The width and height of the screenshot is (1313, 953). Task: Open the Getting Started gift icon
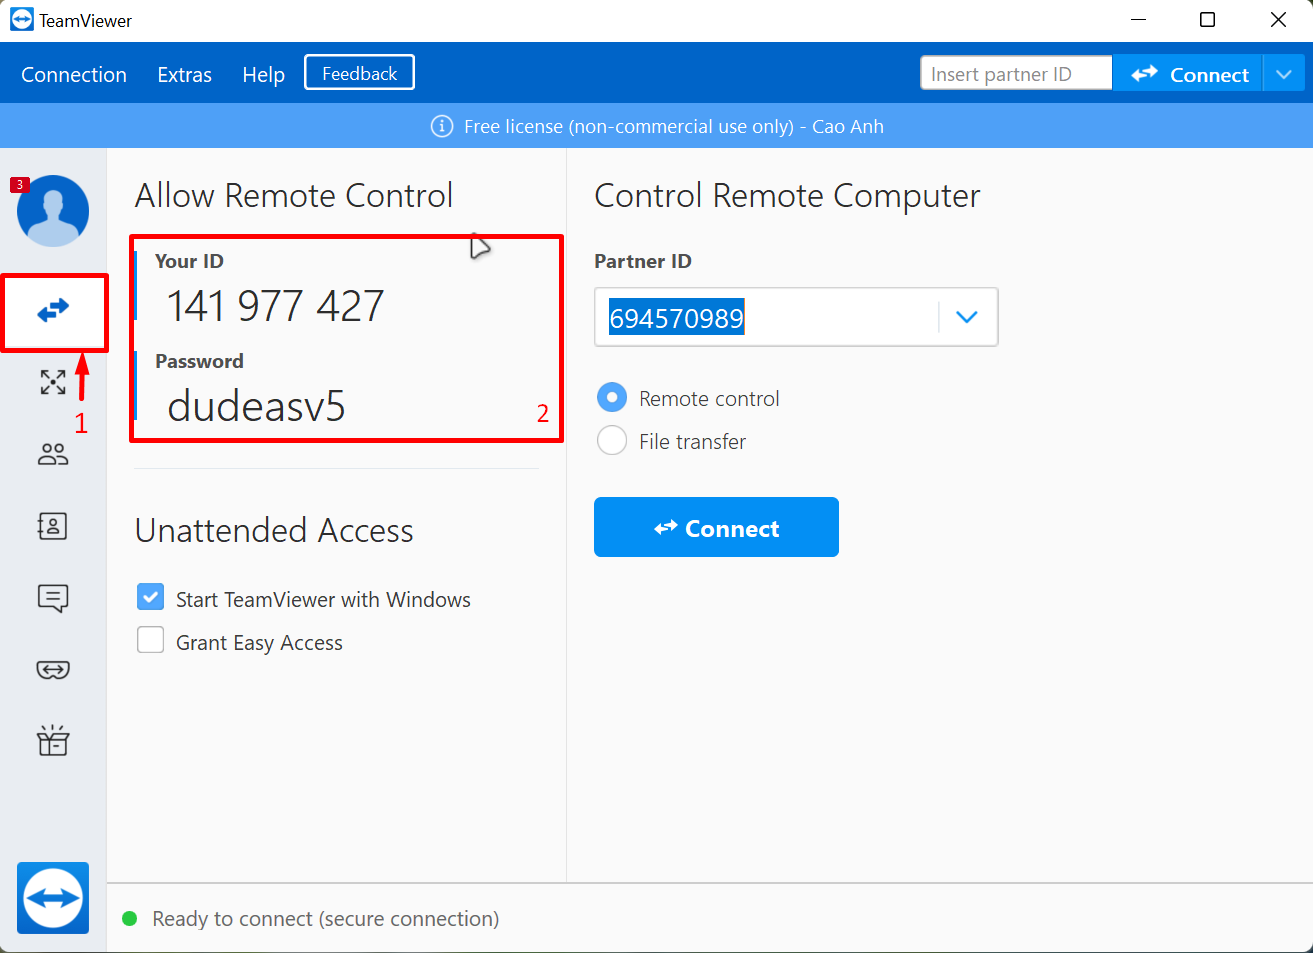coord(53,741)
